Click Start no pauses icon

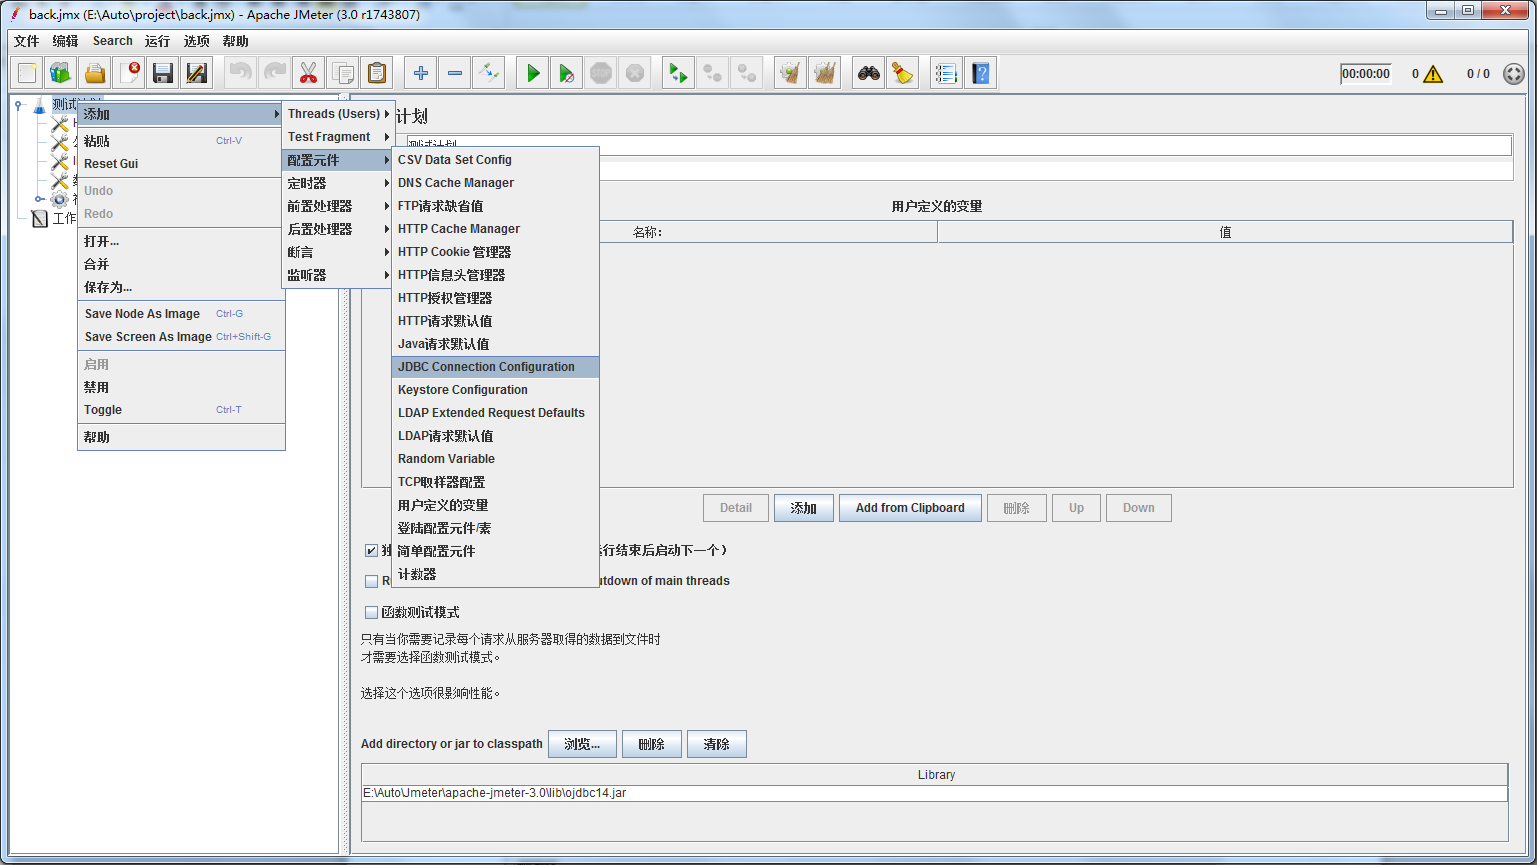(567, 73)
